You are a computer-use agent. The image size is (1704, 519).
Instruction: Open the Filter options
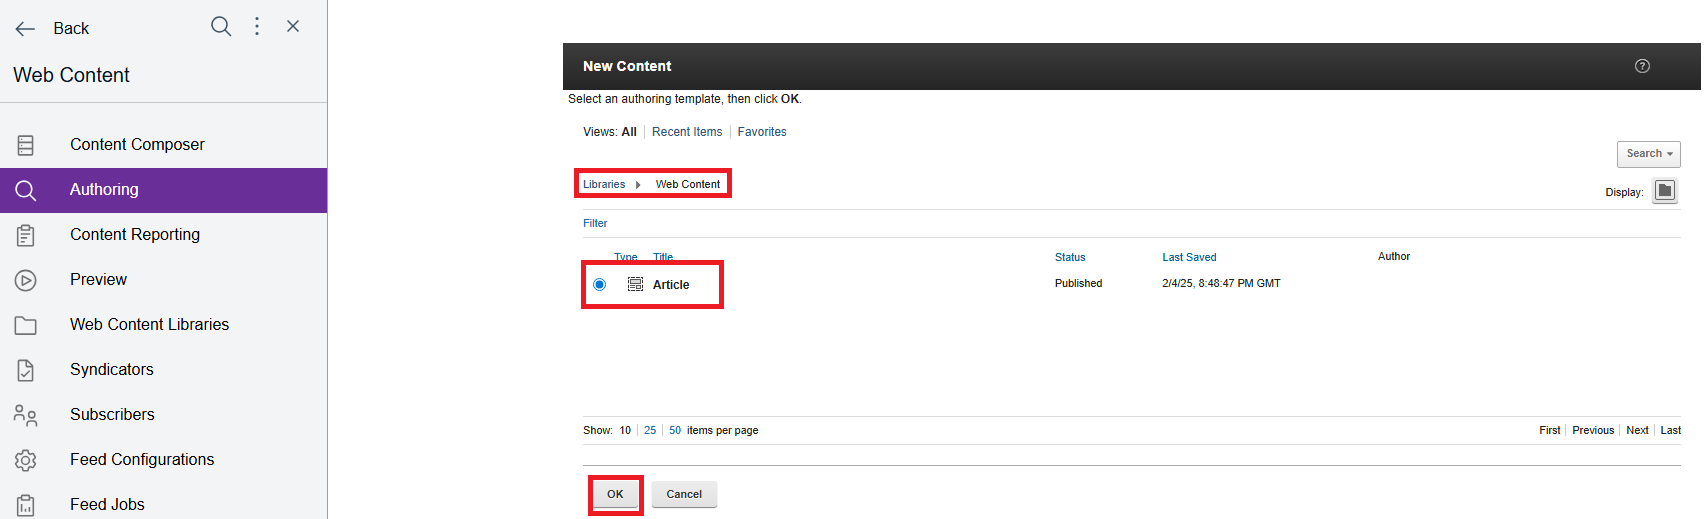[595, 223]
